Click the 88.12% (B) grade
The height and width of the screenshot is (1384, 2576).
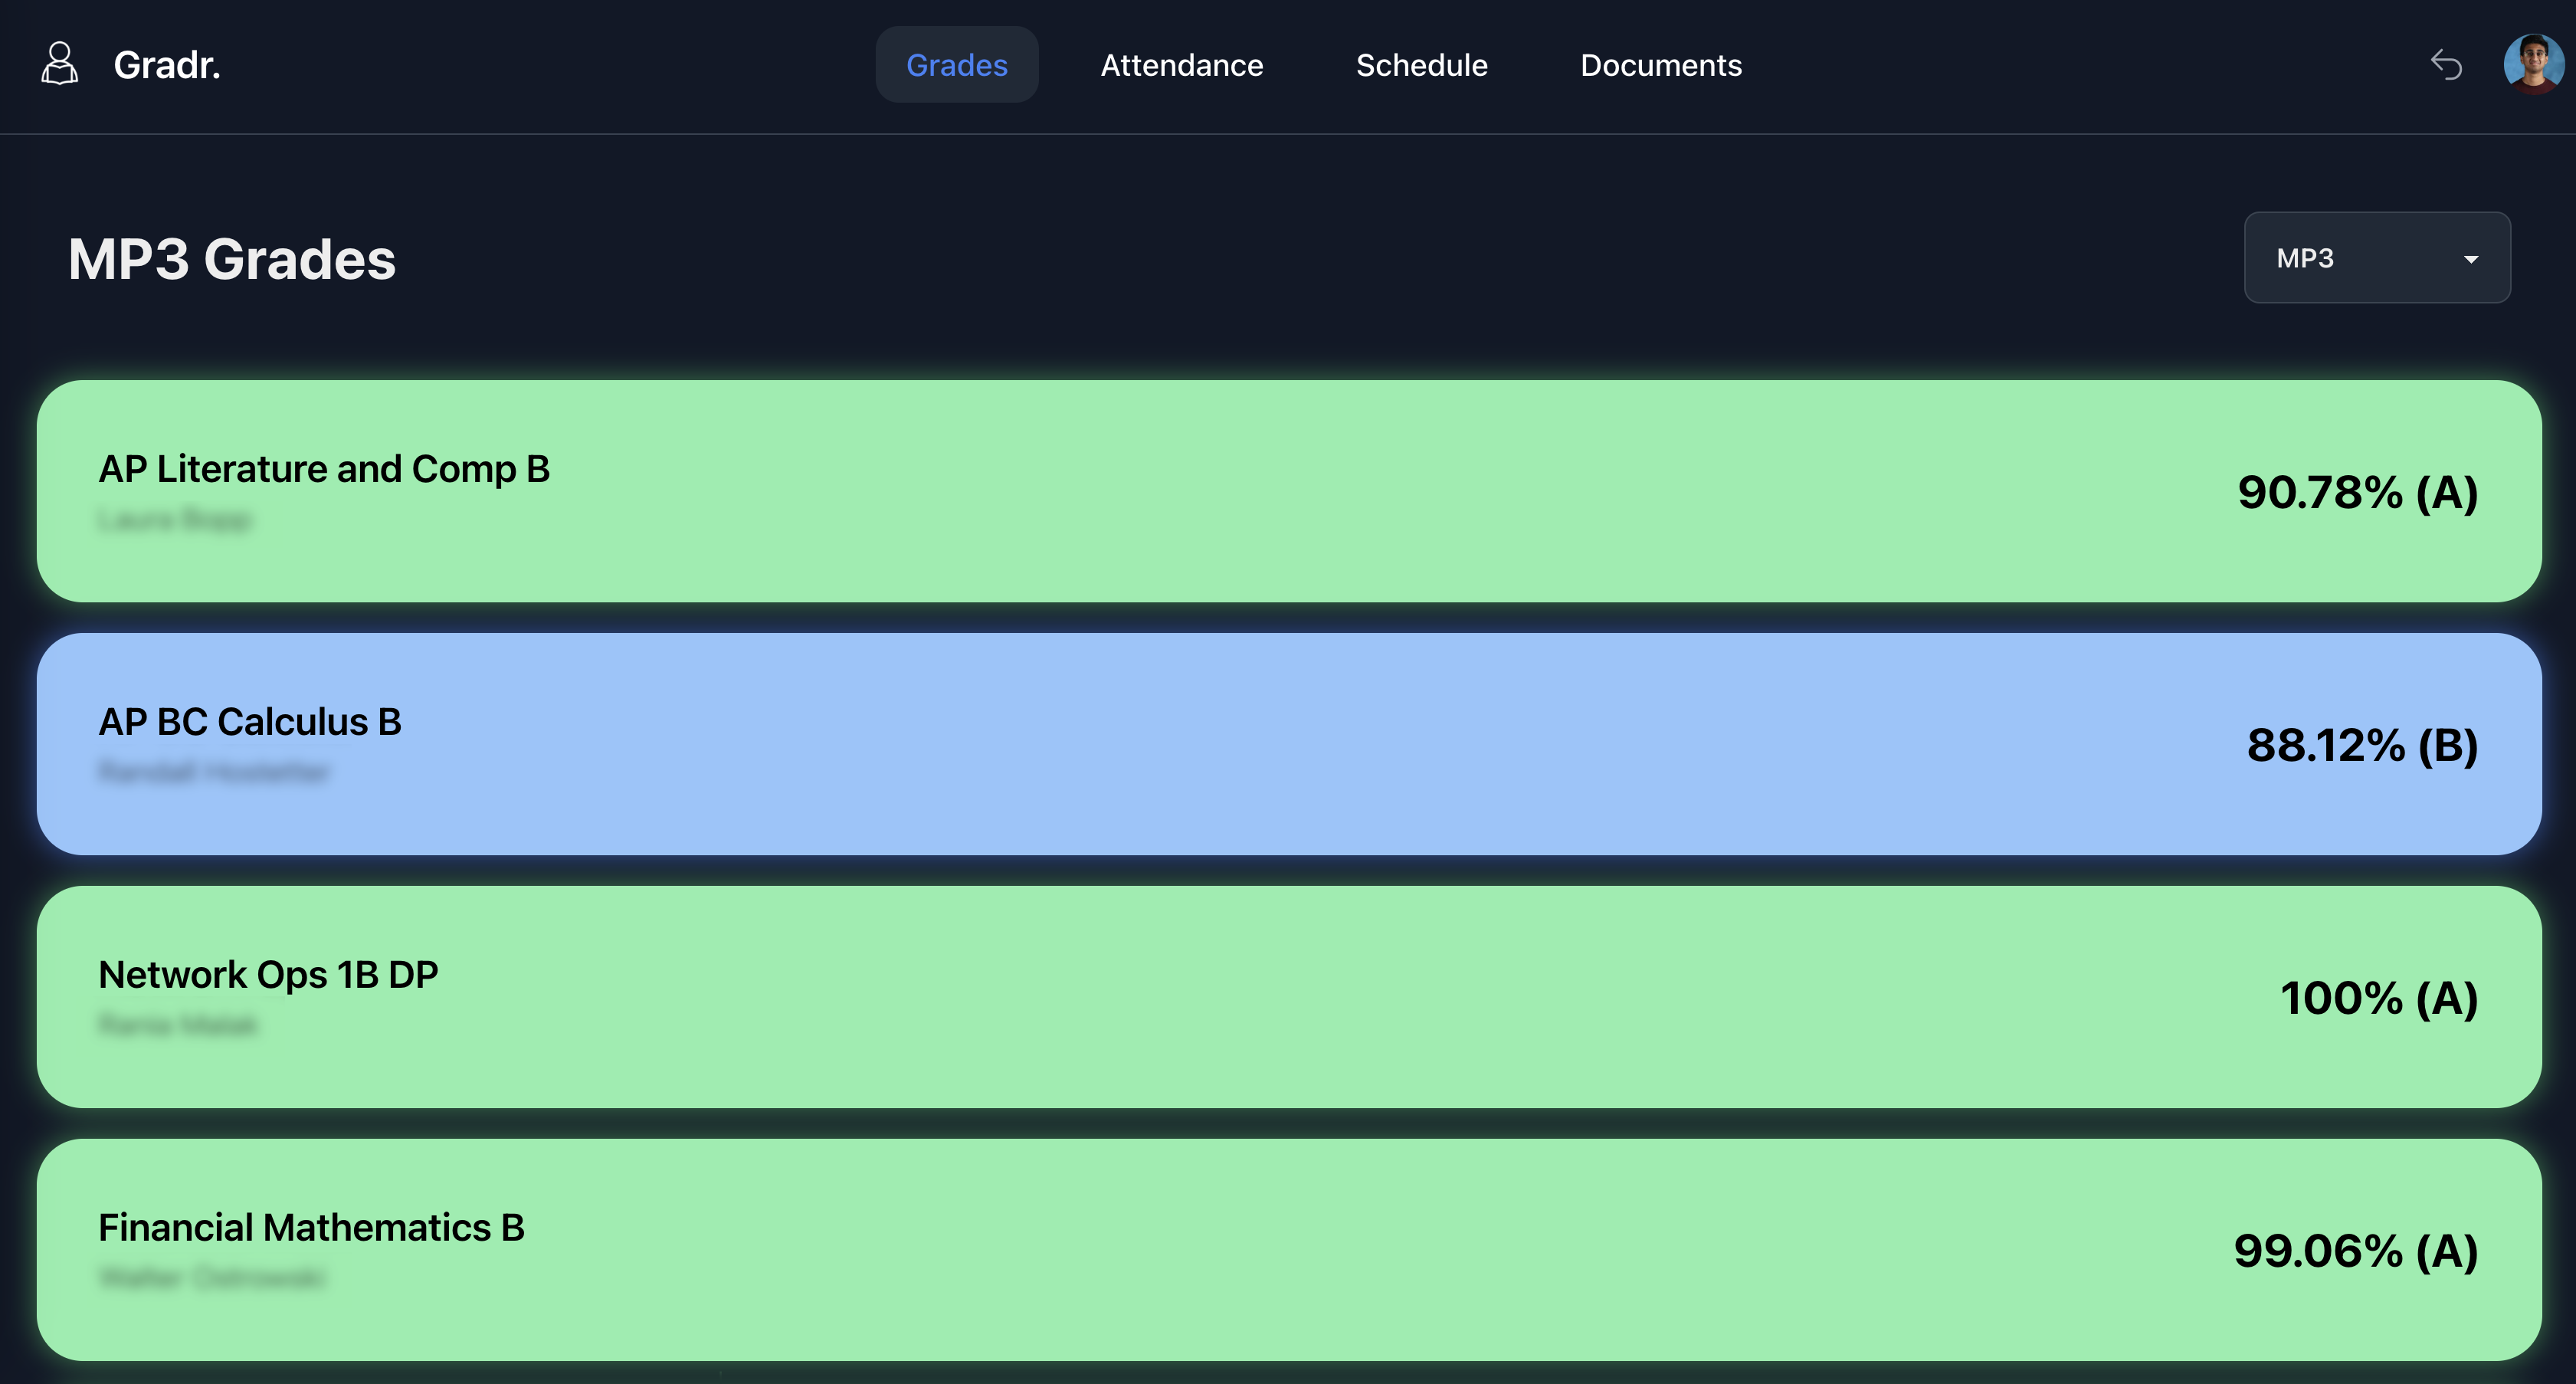point(2362,745)
